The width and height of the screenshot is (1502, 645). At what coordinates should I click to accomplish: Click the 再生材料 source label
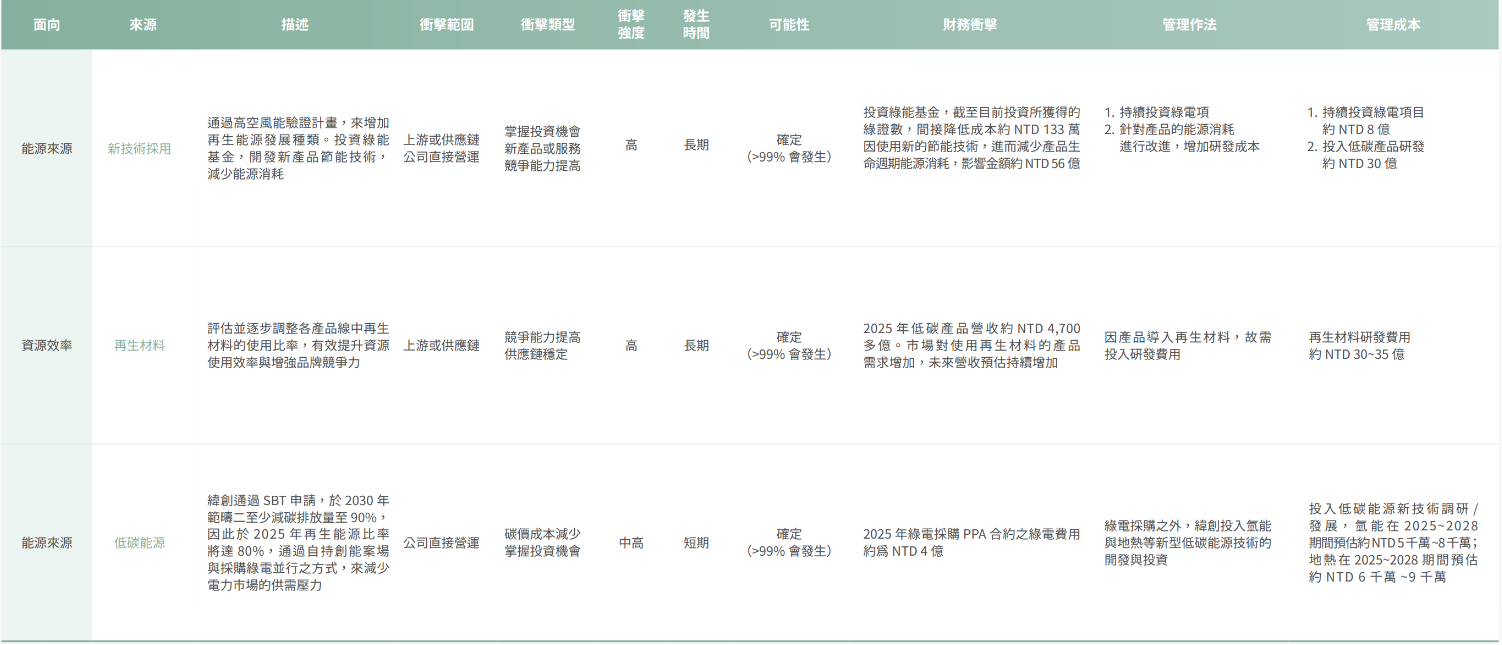coord(140,345)
